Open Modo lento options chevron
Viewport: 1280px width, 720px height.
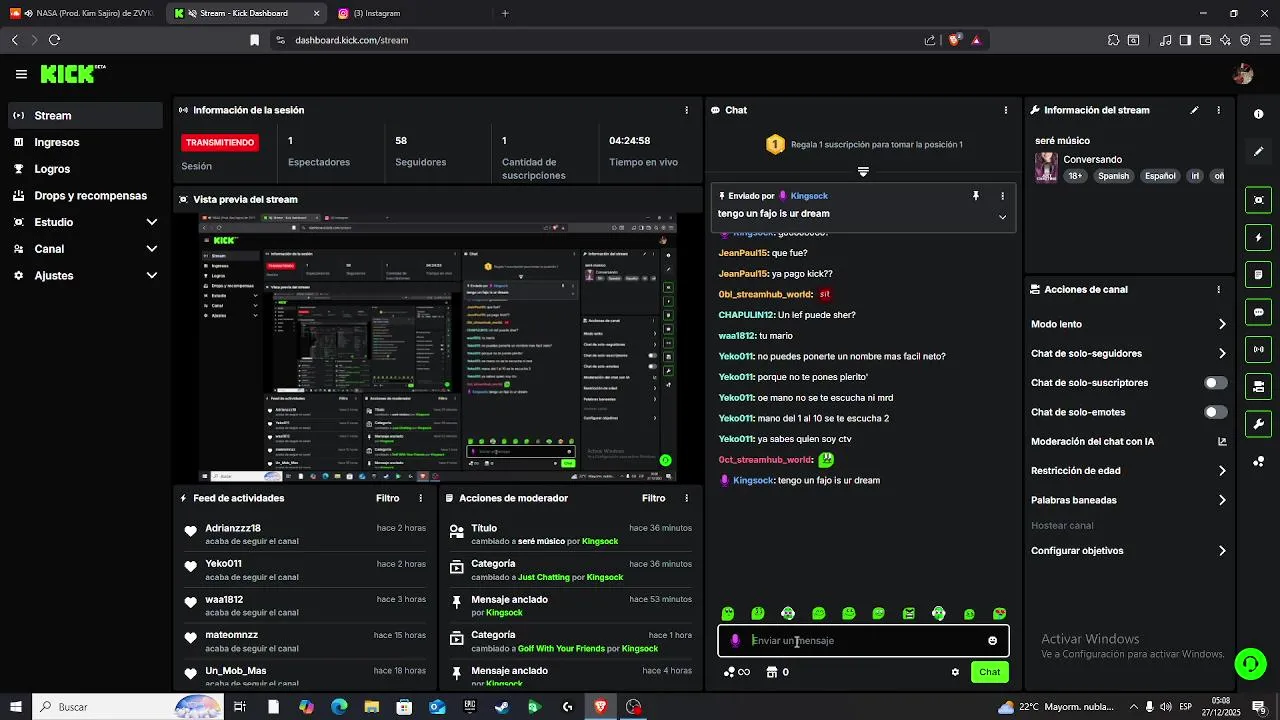click(1222, 324)
